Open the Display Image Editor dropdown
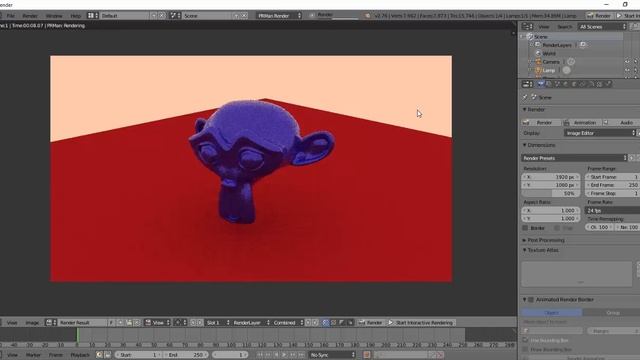This screenshot has height=360, width=640. (x=600, y=133)
